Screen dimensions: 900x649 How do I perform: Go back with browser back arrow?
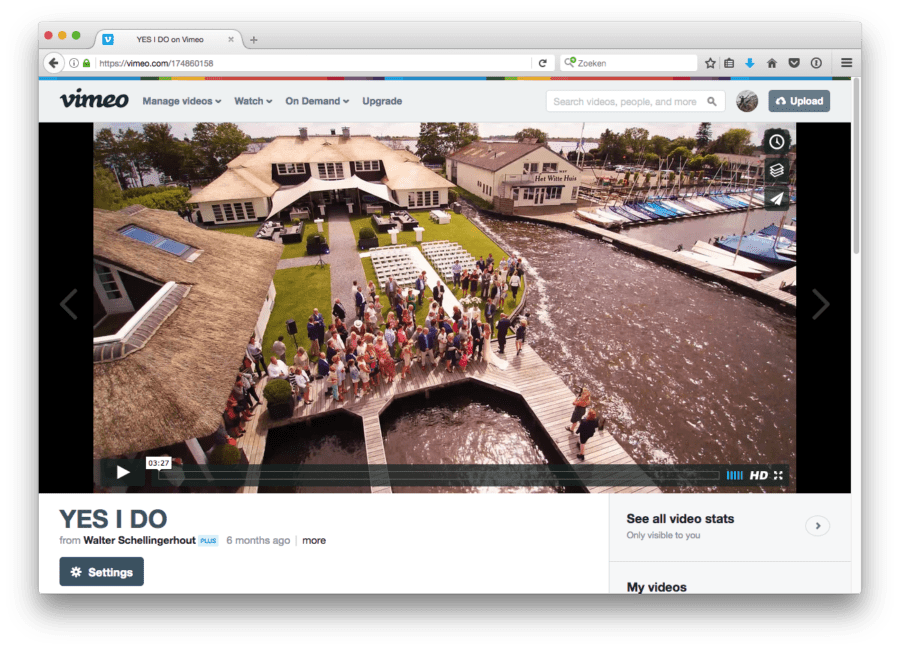pyautogui.click(x=53, y=63)
